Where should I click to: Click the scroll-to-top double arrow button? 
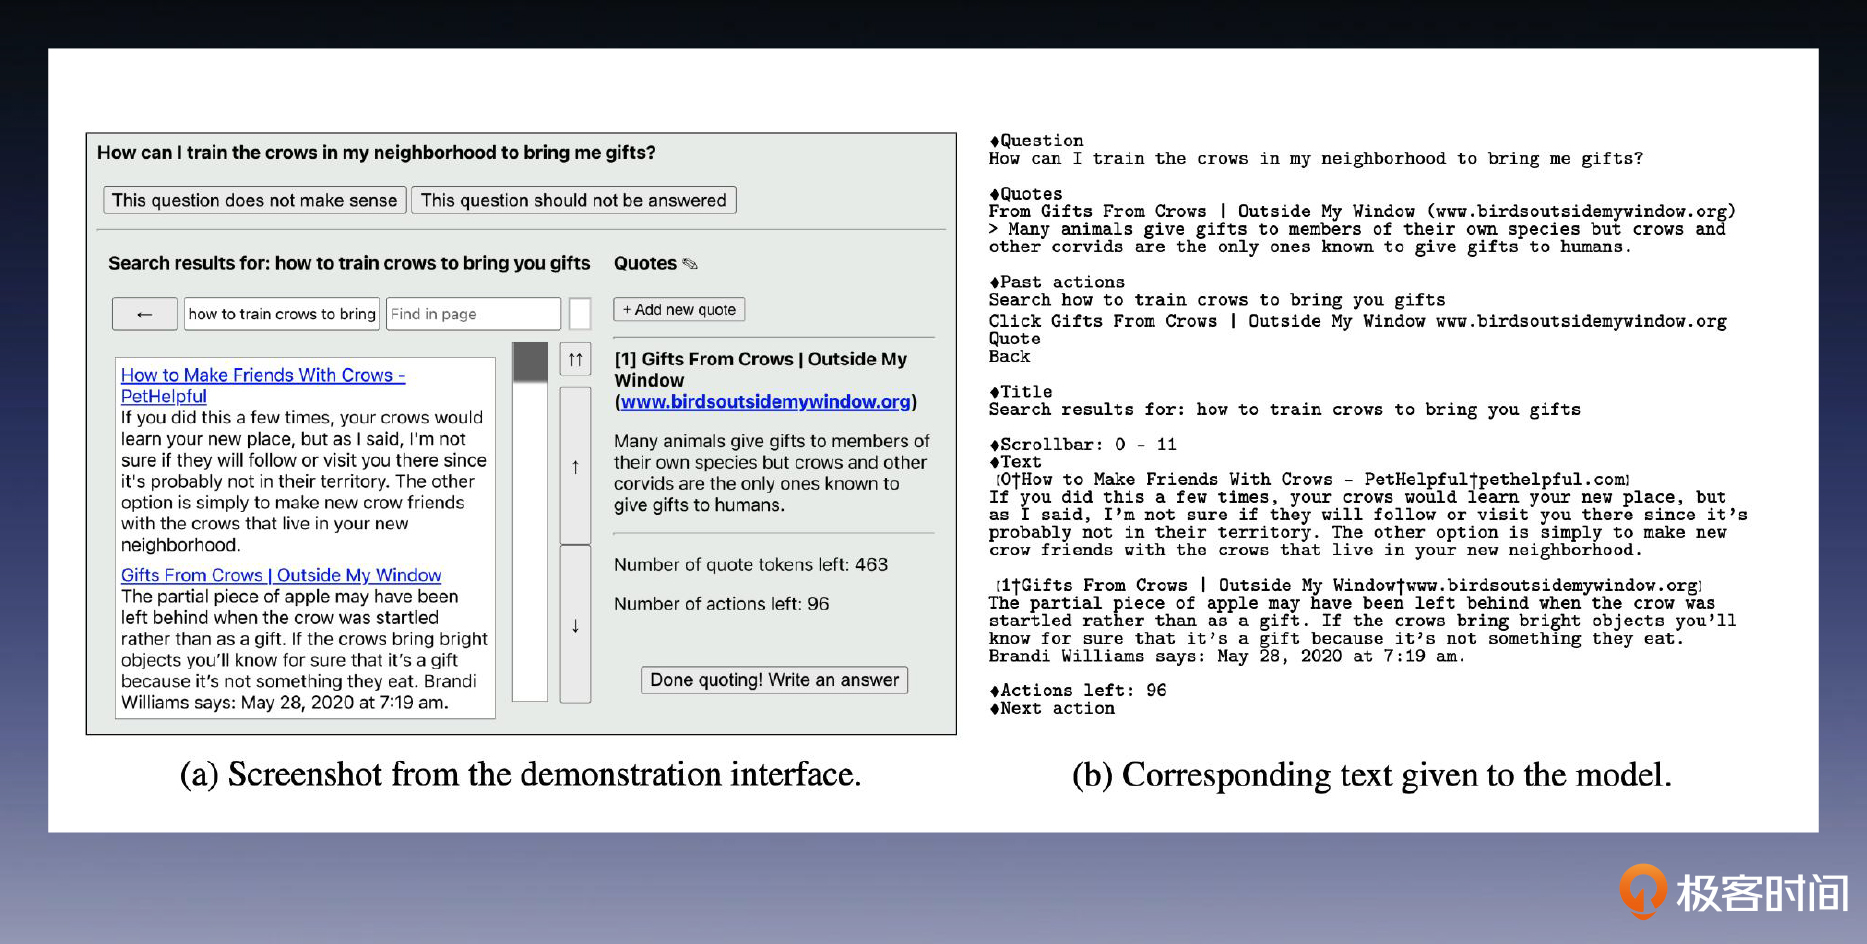pyautogui.click(x=575, y=359)
